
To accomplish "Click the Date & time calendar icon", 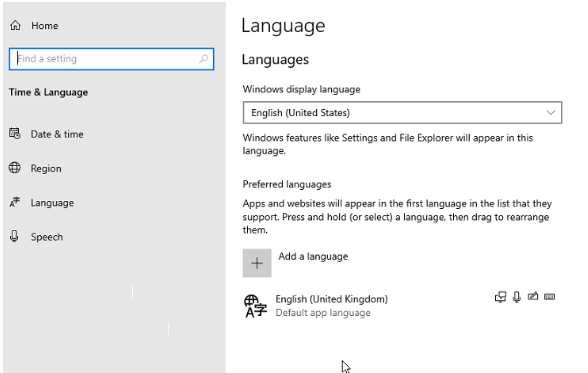I will (15, 133).
